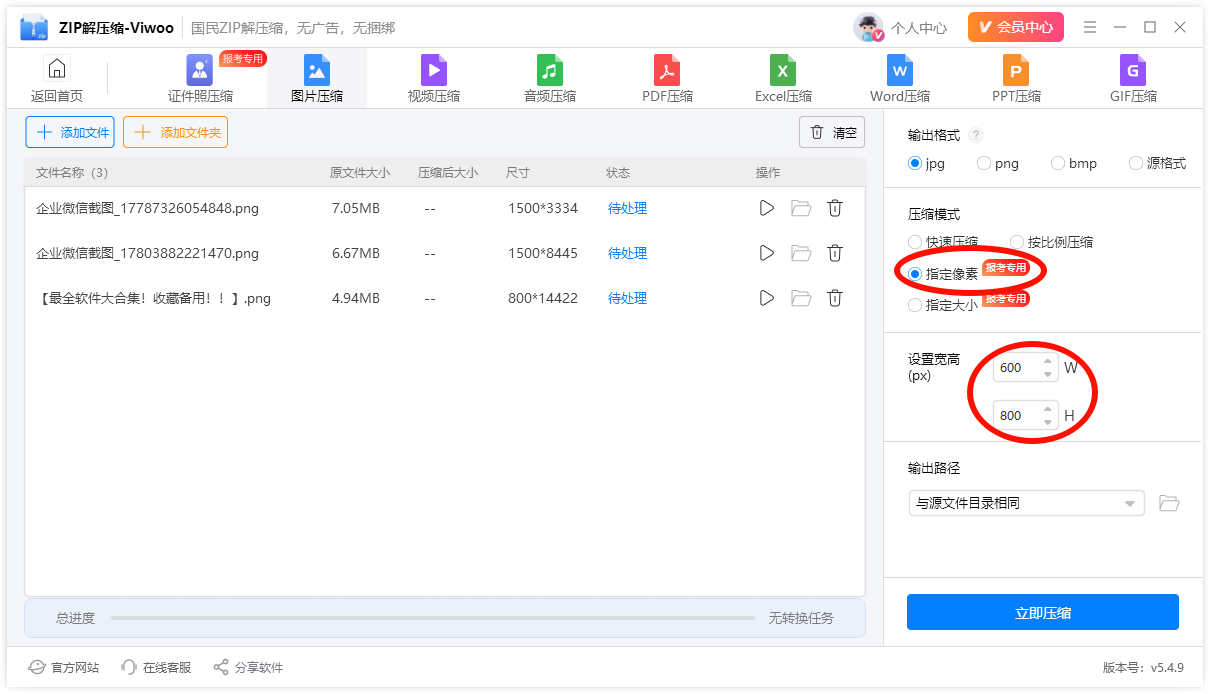This screenshot has width=1210, height=694.
Task: Click the ZIP解压缩-Viwoo app logo icon
Action: [x=34, y=28]
